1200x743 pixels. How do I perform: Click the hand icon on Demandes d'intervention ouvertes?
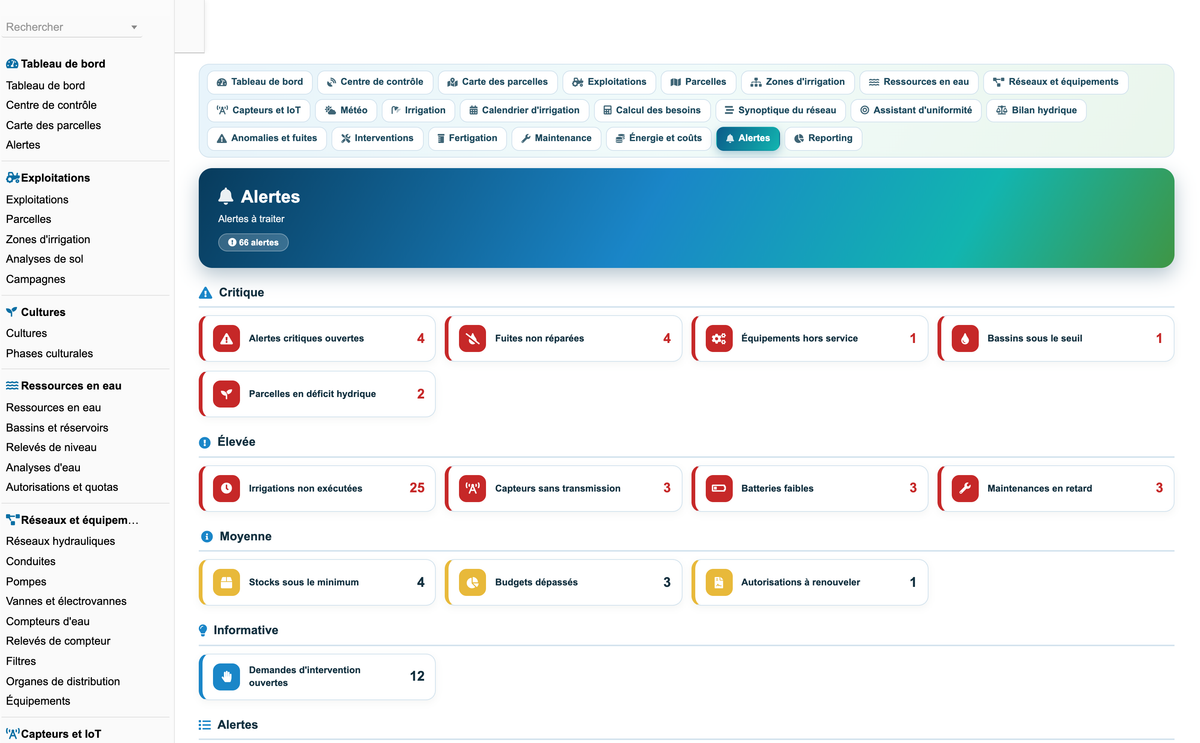tap(227, 677)
